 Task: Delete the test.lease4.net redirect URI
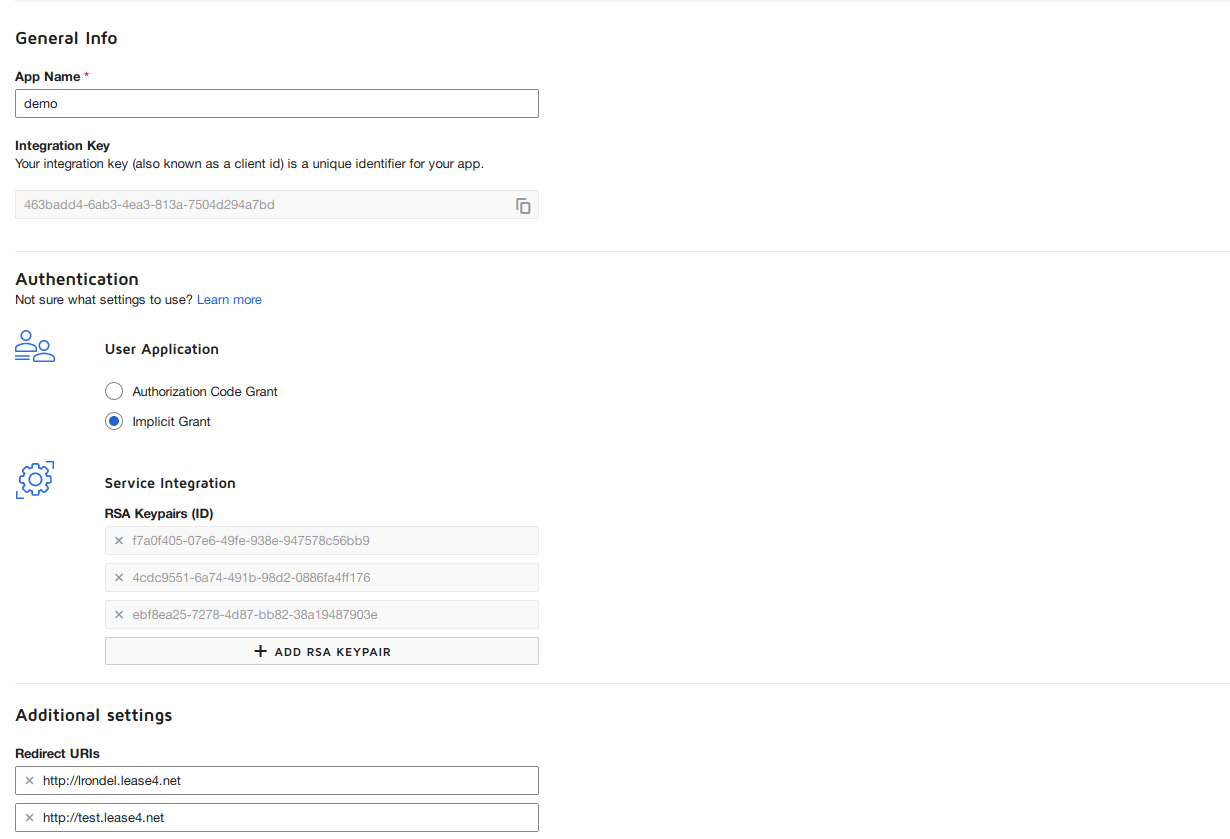pos(29,818)
